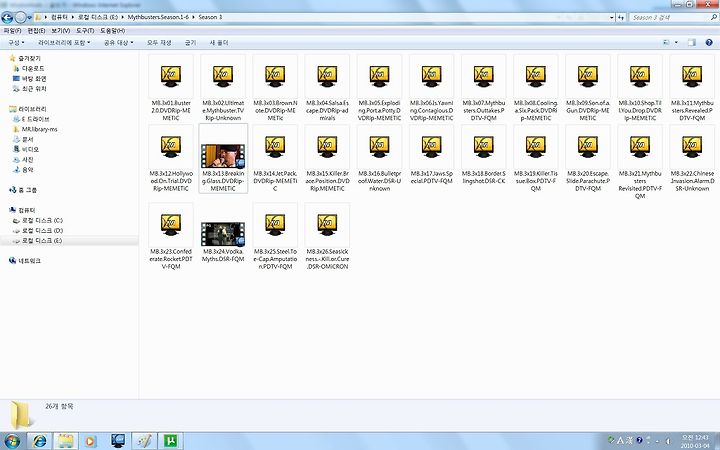Image resolution: width=720 pixels, height=450 pixels.
Task: Select the MB.3x13.Breaking.Glass video thumbnail
Action: [223, 156]
